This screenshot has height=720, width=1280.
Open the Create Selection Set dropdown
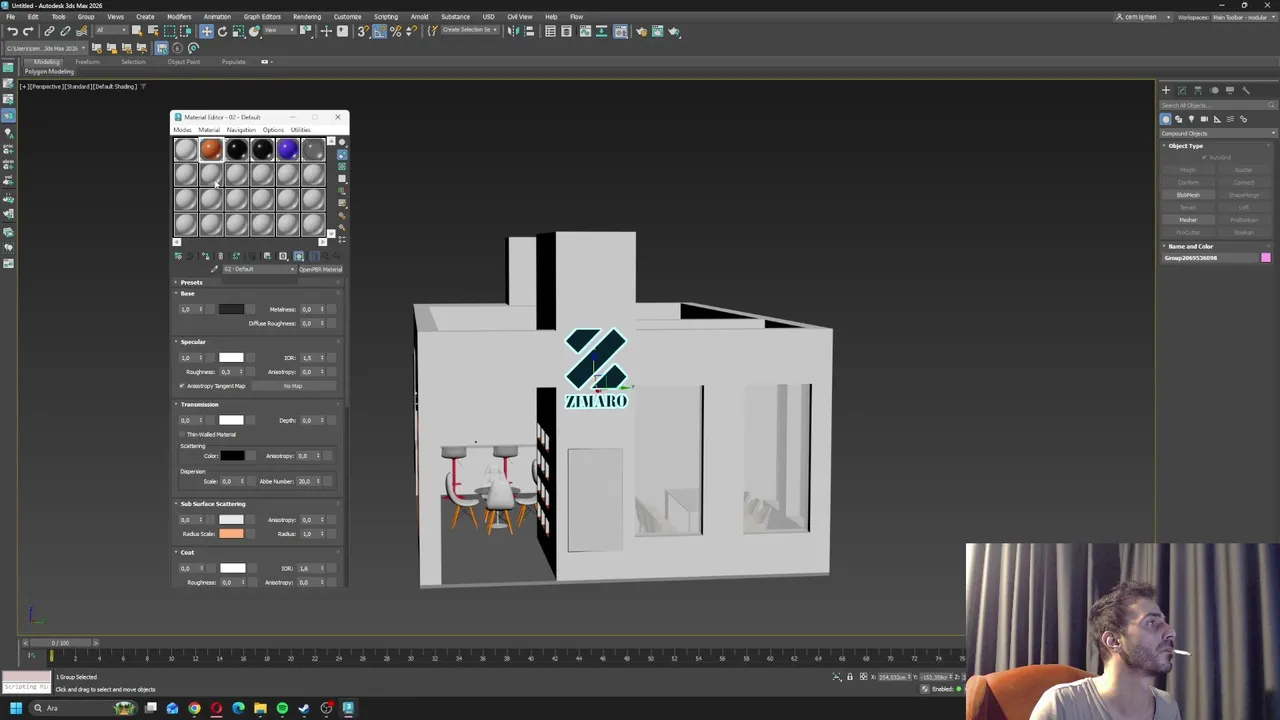click(x=469, y=31)
